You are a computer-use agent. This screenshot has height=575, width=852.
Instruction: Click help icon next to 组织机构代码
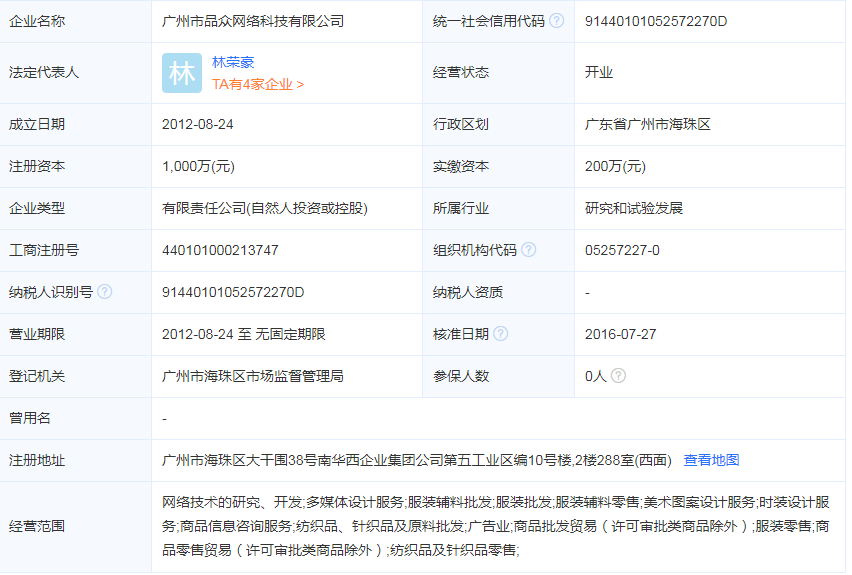click(x=528, y=249)
